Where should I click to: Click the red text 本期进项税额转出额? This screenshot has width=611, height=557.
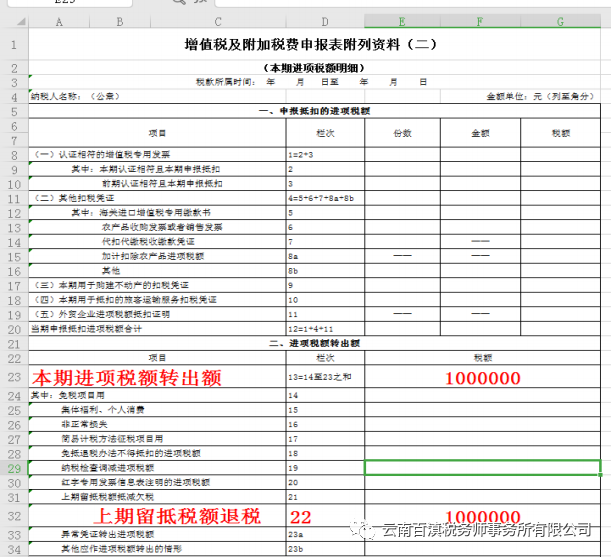coord(127,377)
